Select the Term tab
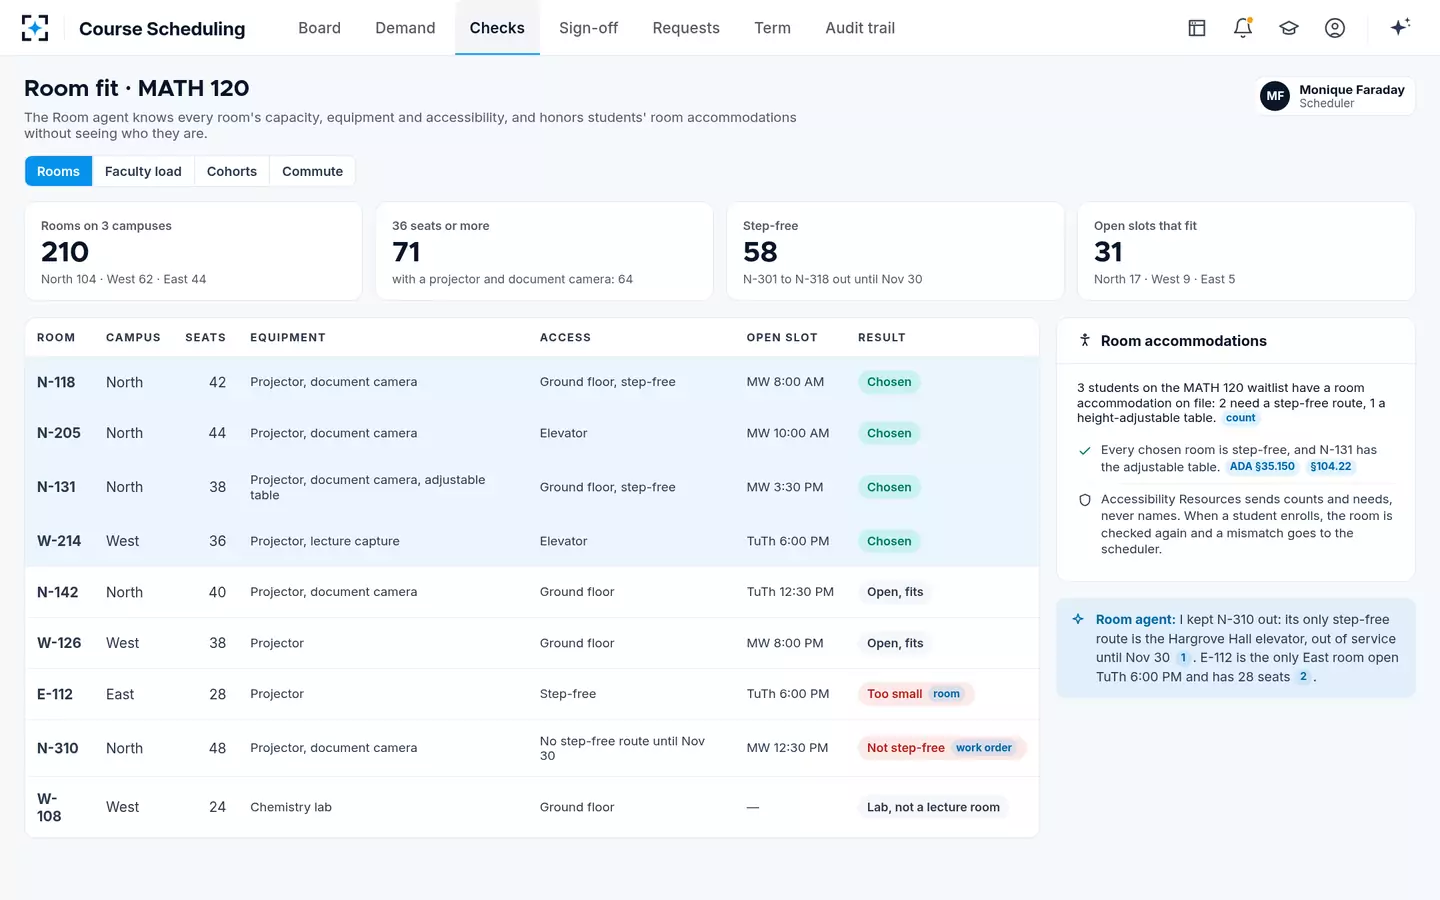This screenshot has height=900, width=1440. pyautogui.click(x=772, y=28)
